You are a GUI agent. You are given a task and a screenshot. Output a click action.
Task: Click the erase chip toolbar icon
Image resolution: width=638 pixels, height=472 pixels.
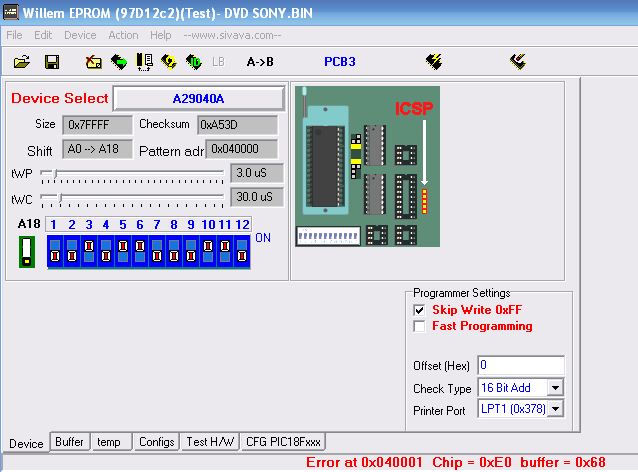(94, 62)
